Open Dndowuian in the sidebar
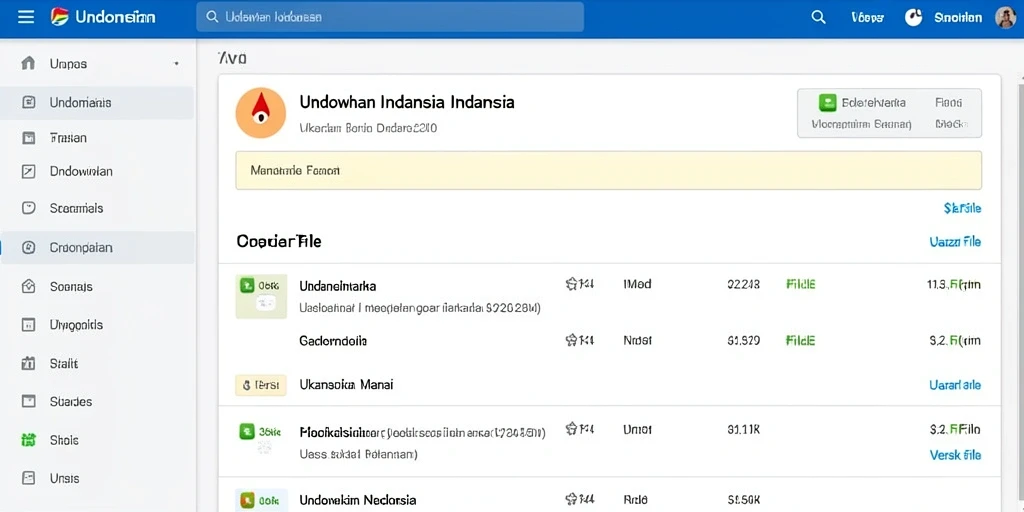This screenshot has width=1024, height=512. click(81, 172)
